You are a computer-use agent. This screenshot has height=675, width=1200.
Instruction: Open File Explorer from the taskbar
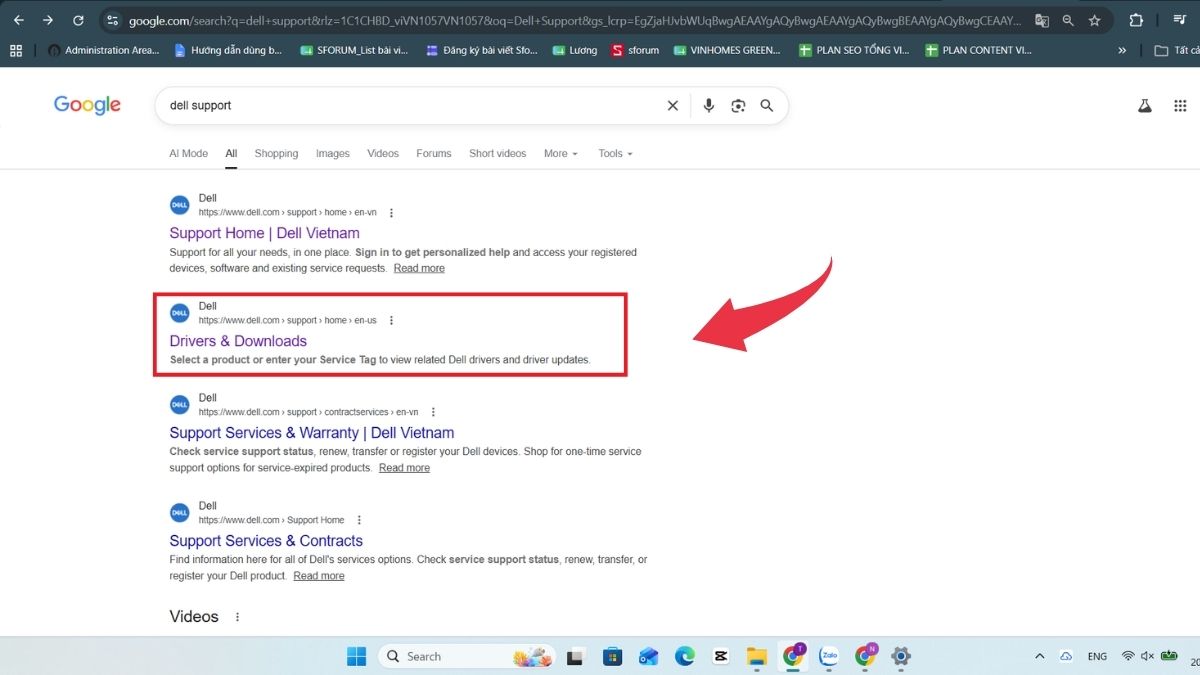click(756, 656)
